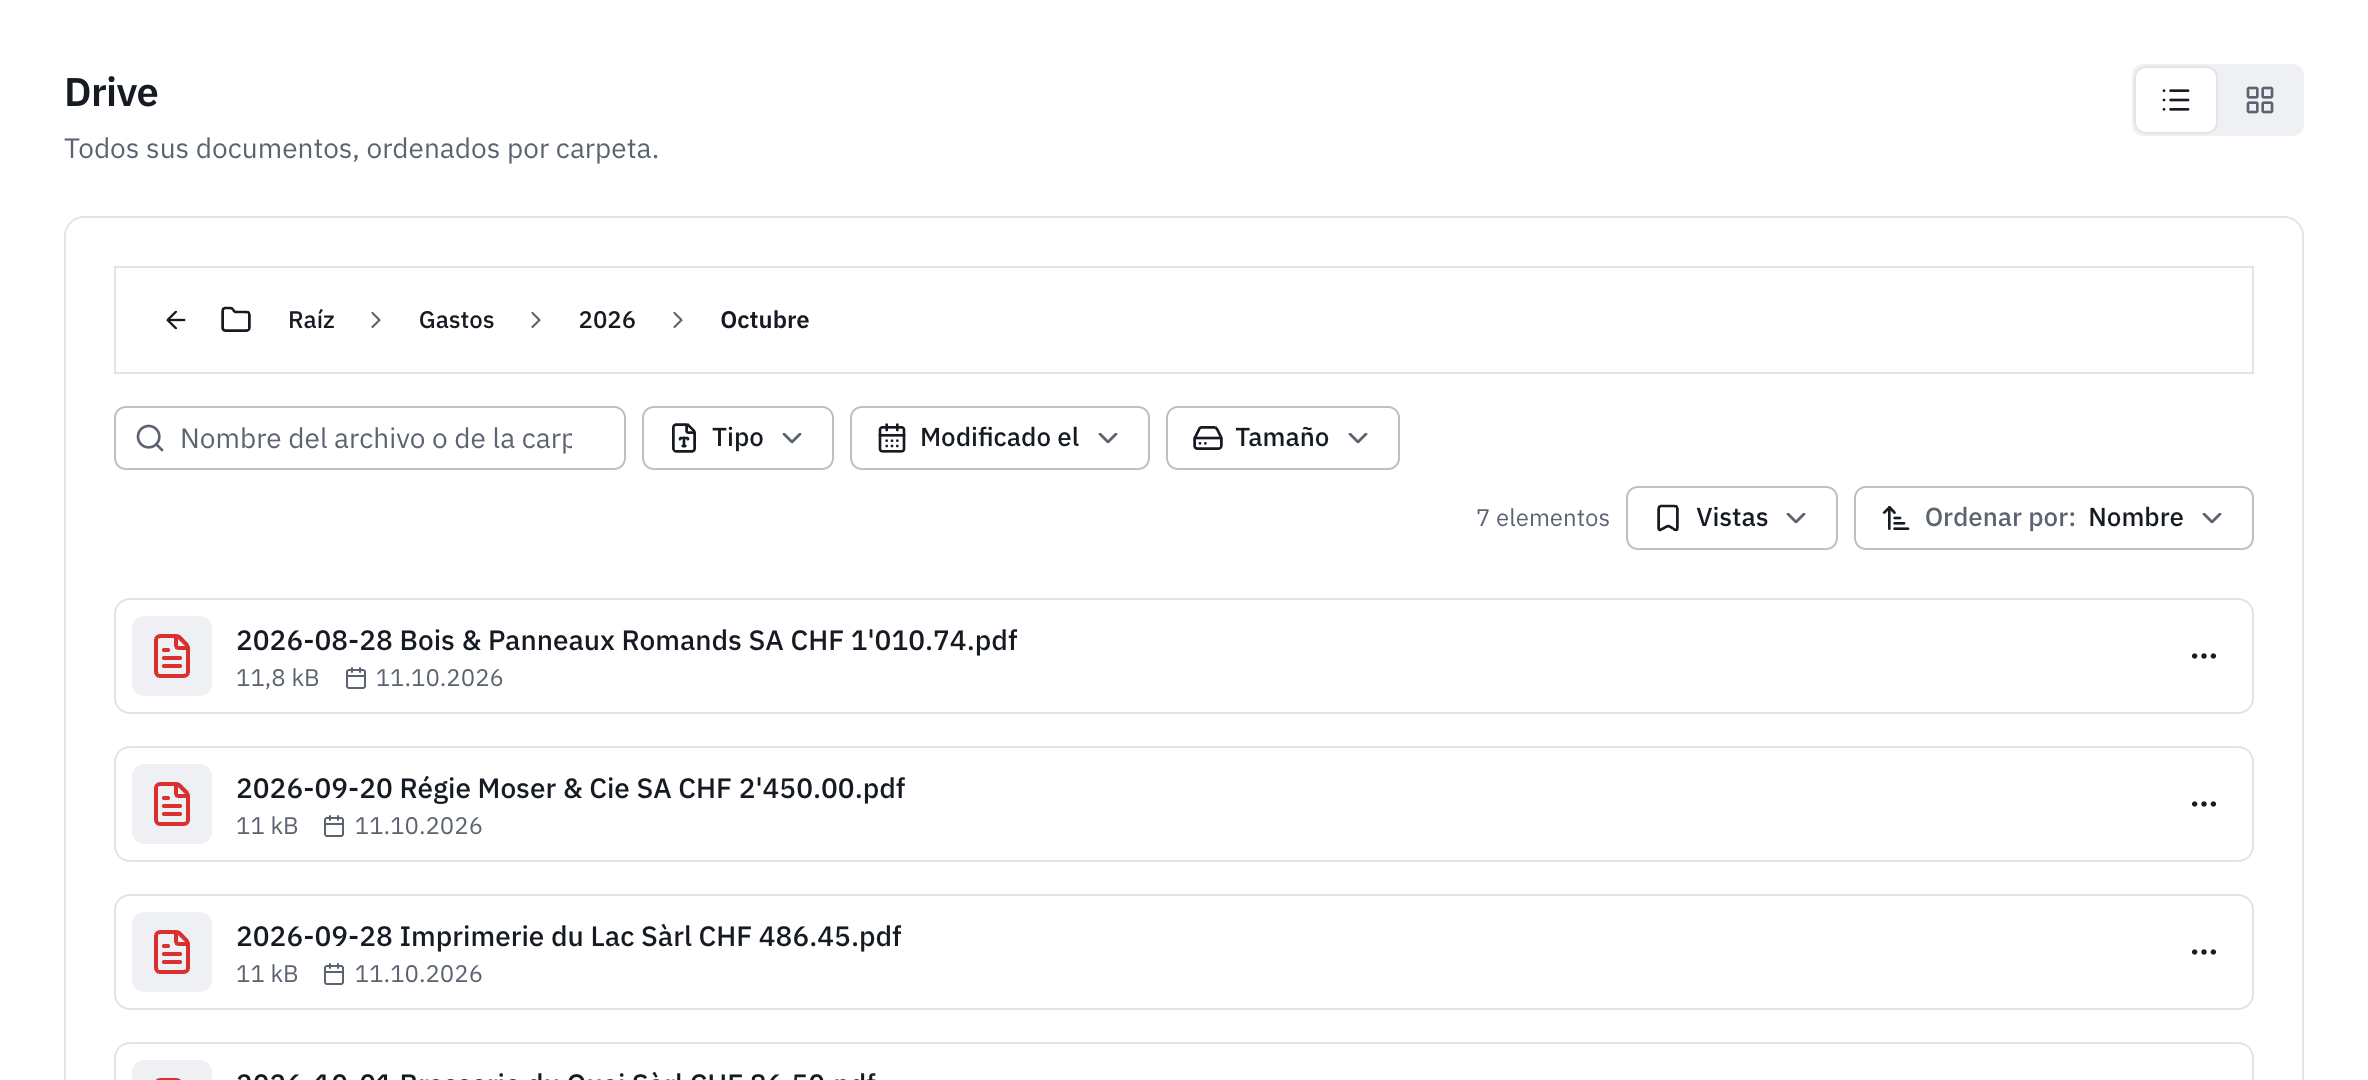Image resolution: width=2368 pixels, height=1080 pixels.
Task: Click the 11,8 kB size label
Action: [x=278, y=678]
